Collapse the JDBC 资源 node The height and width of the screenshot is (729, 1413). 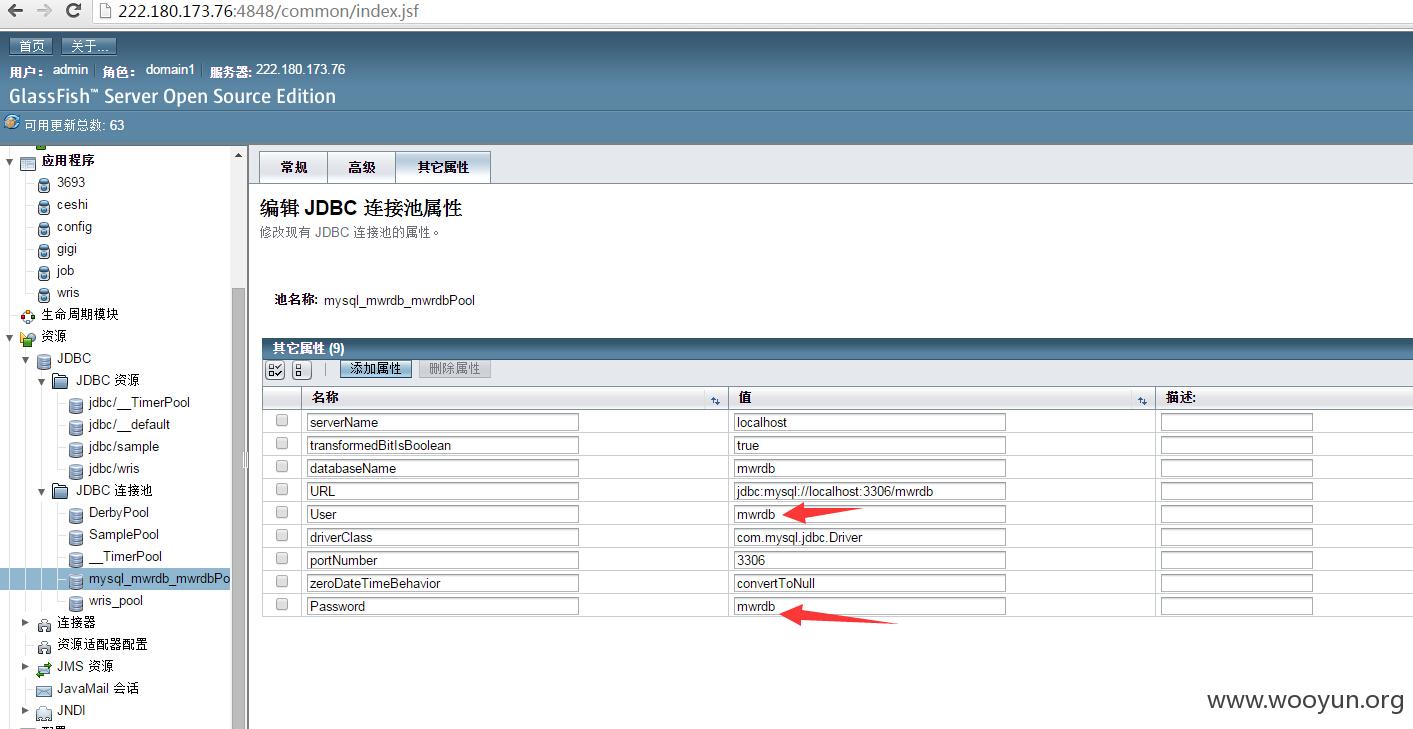(x=42, y=381)
